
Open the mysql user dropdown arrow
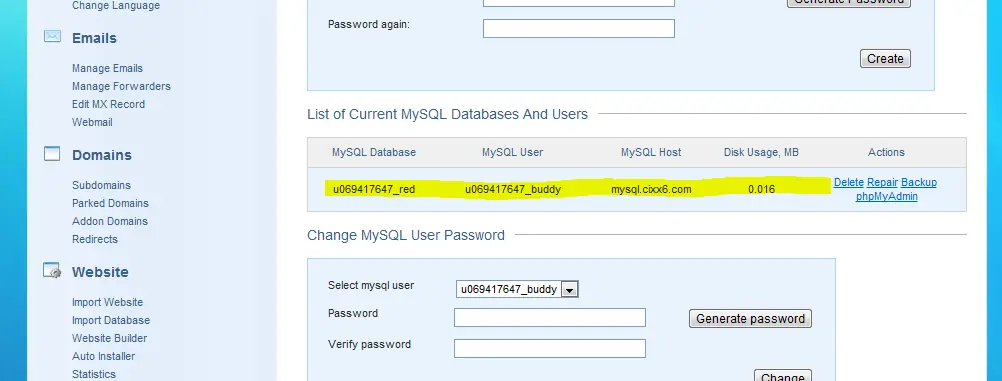[x=570, y=290]
